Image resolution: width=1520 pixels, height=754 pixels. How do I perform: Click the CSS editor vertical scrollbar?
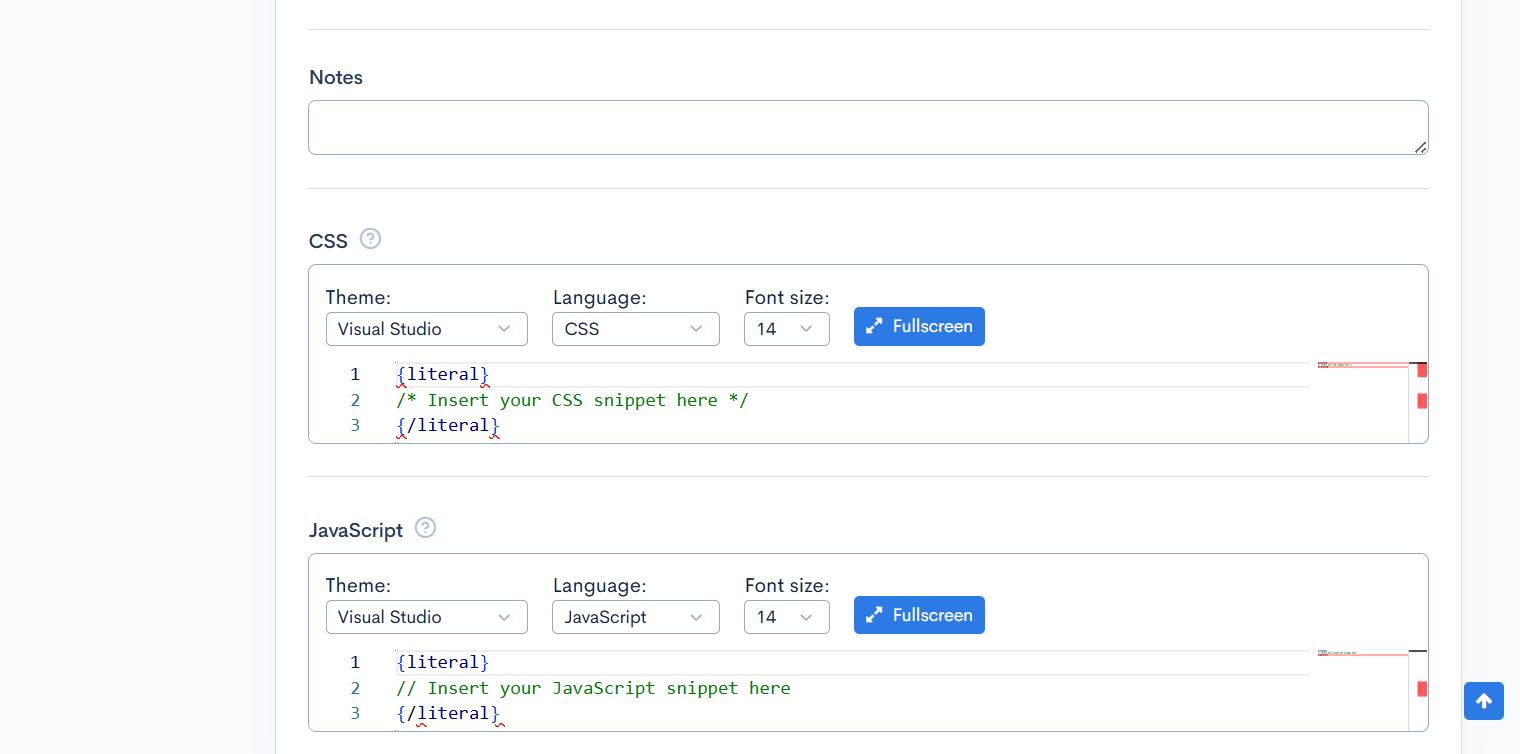(x=1418, y=402)
